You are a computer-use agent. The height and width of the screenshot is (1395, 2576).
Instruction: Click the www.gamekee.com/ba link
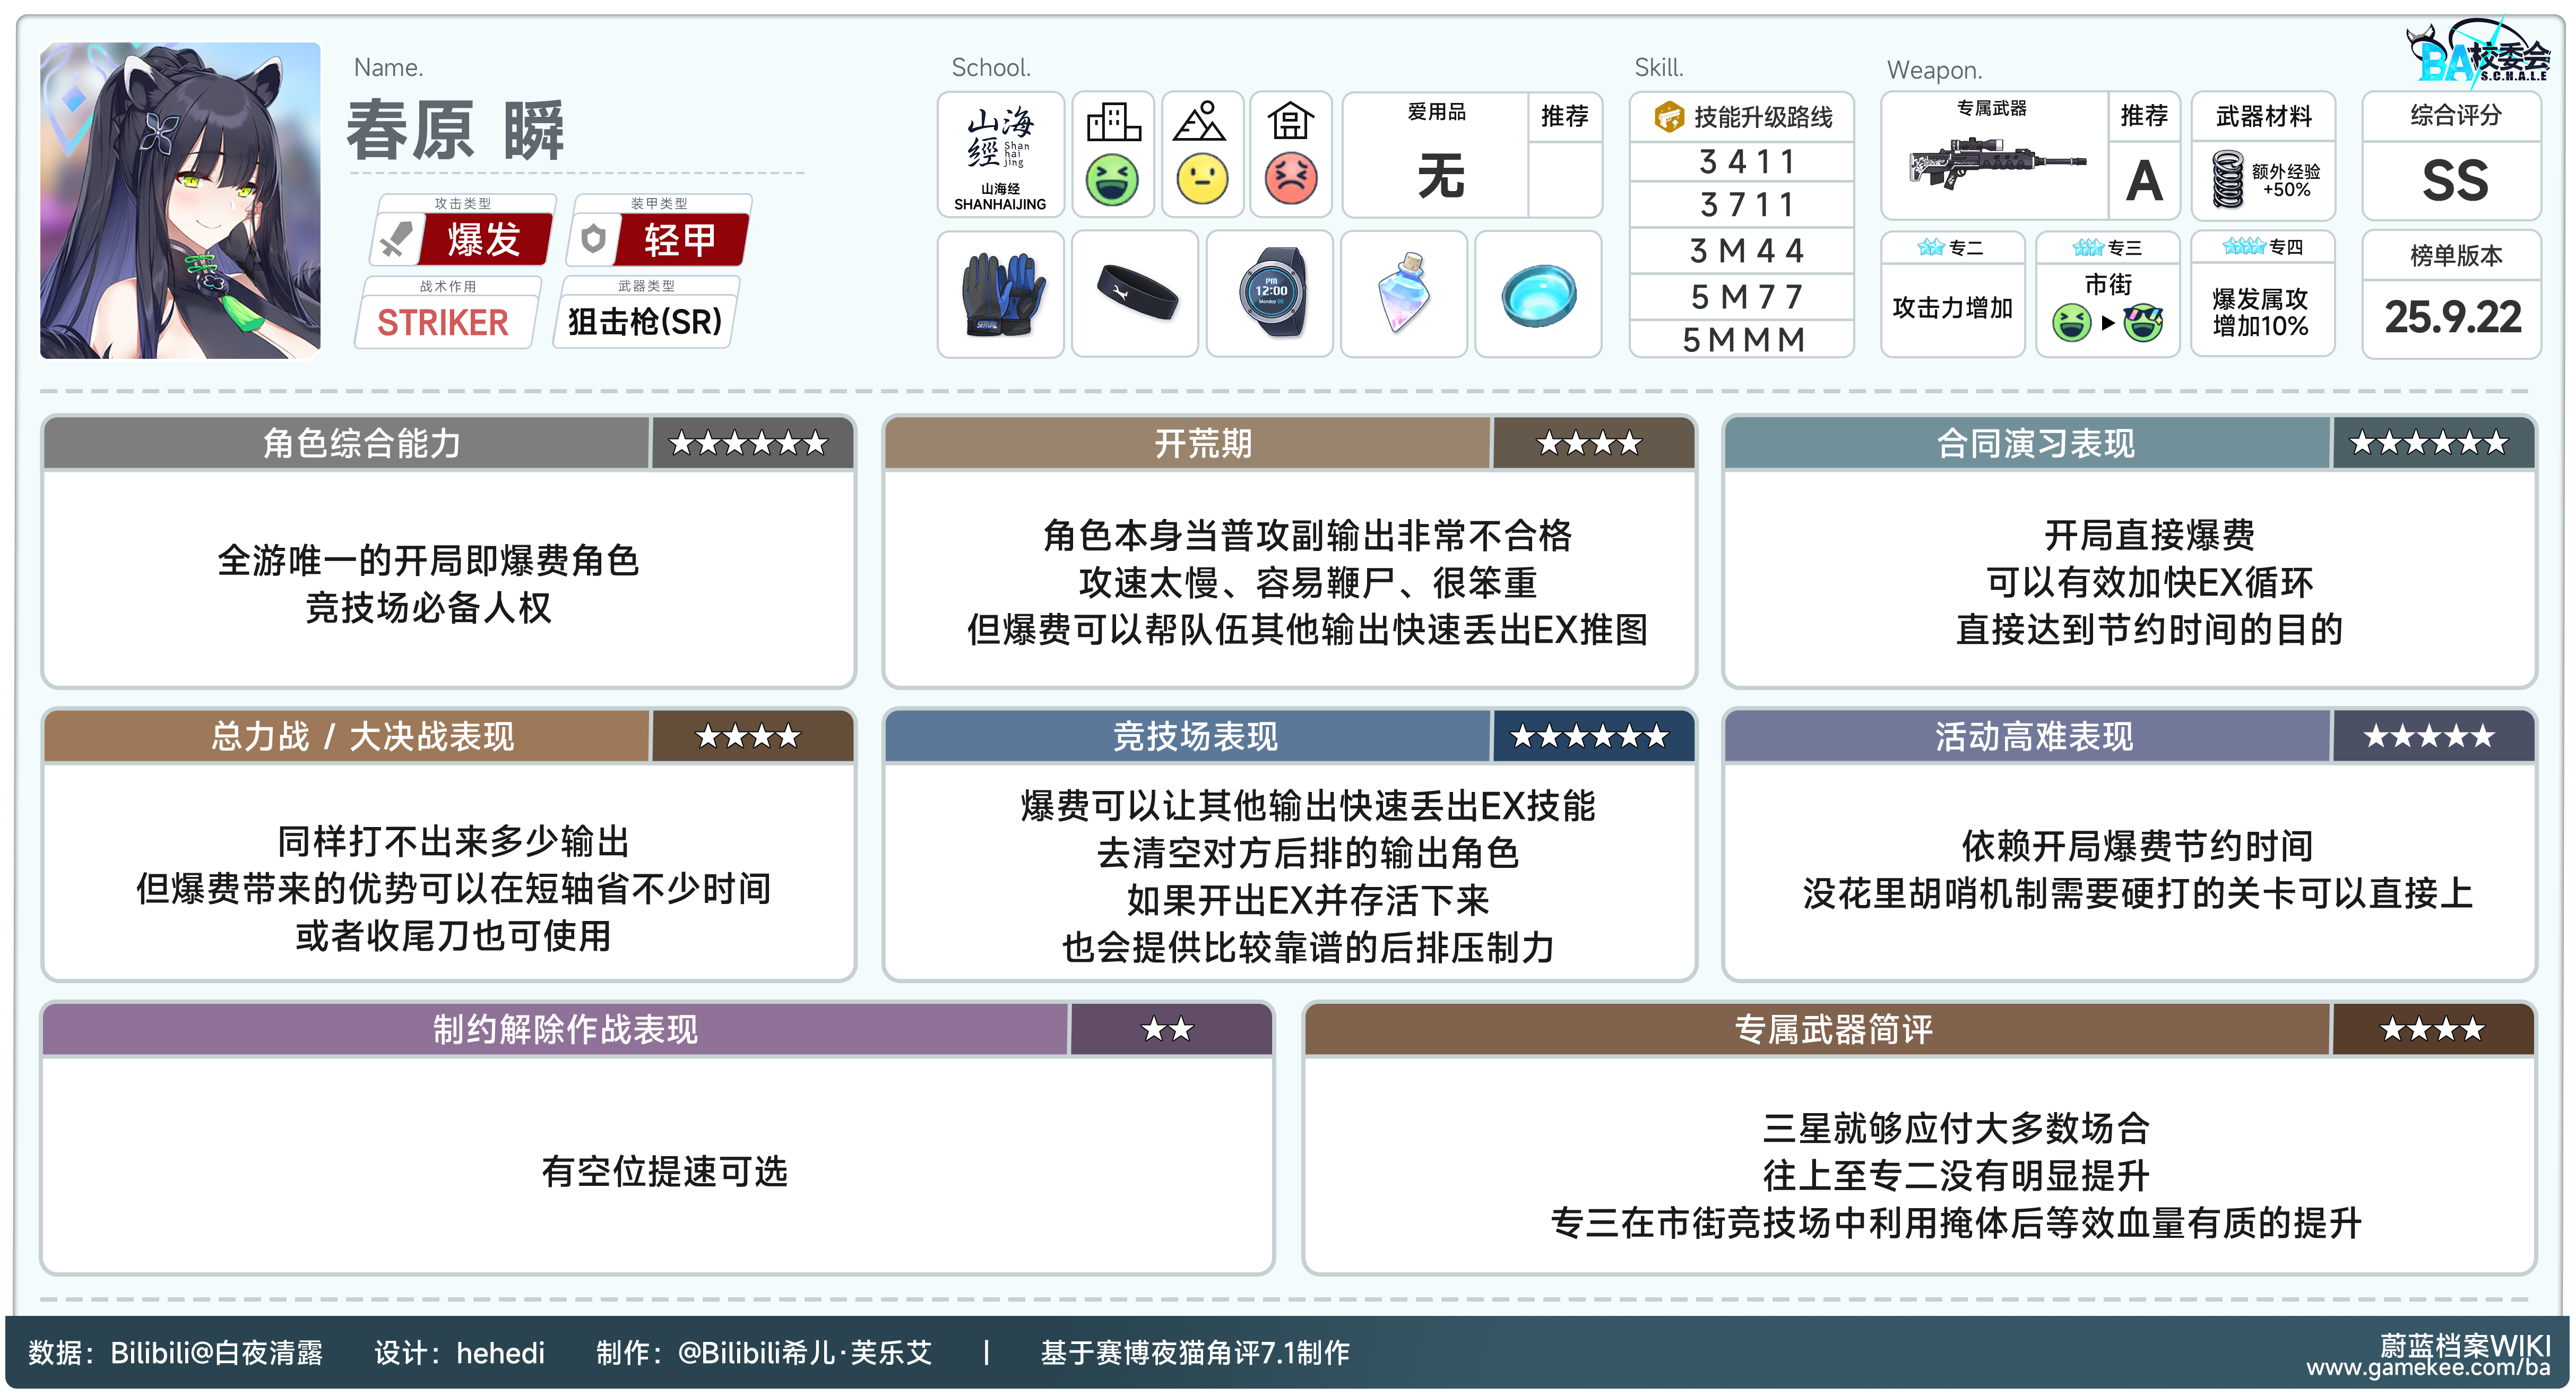pyautogui.click(x=2428, y=1369)
